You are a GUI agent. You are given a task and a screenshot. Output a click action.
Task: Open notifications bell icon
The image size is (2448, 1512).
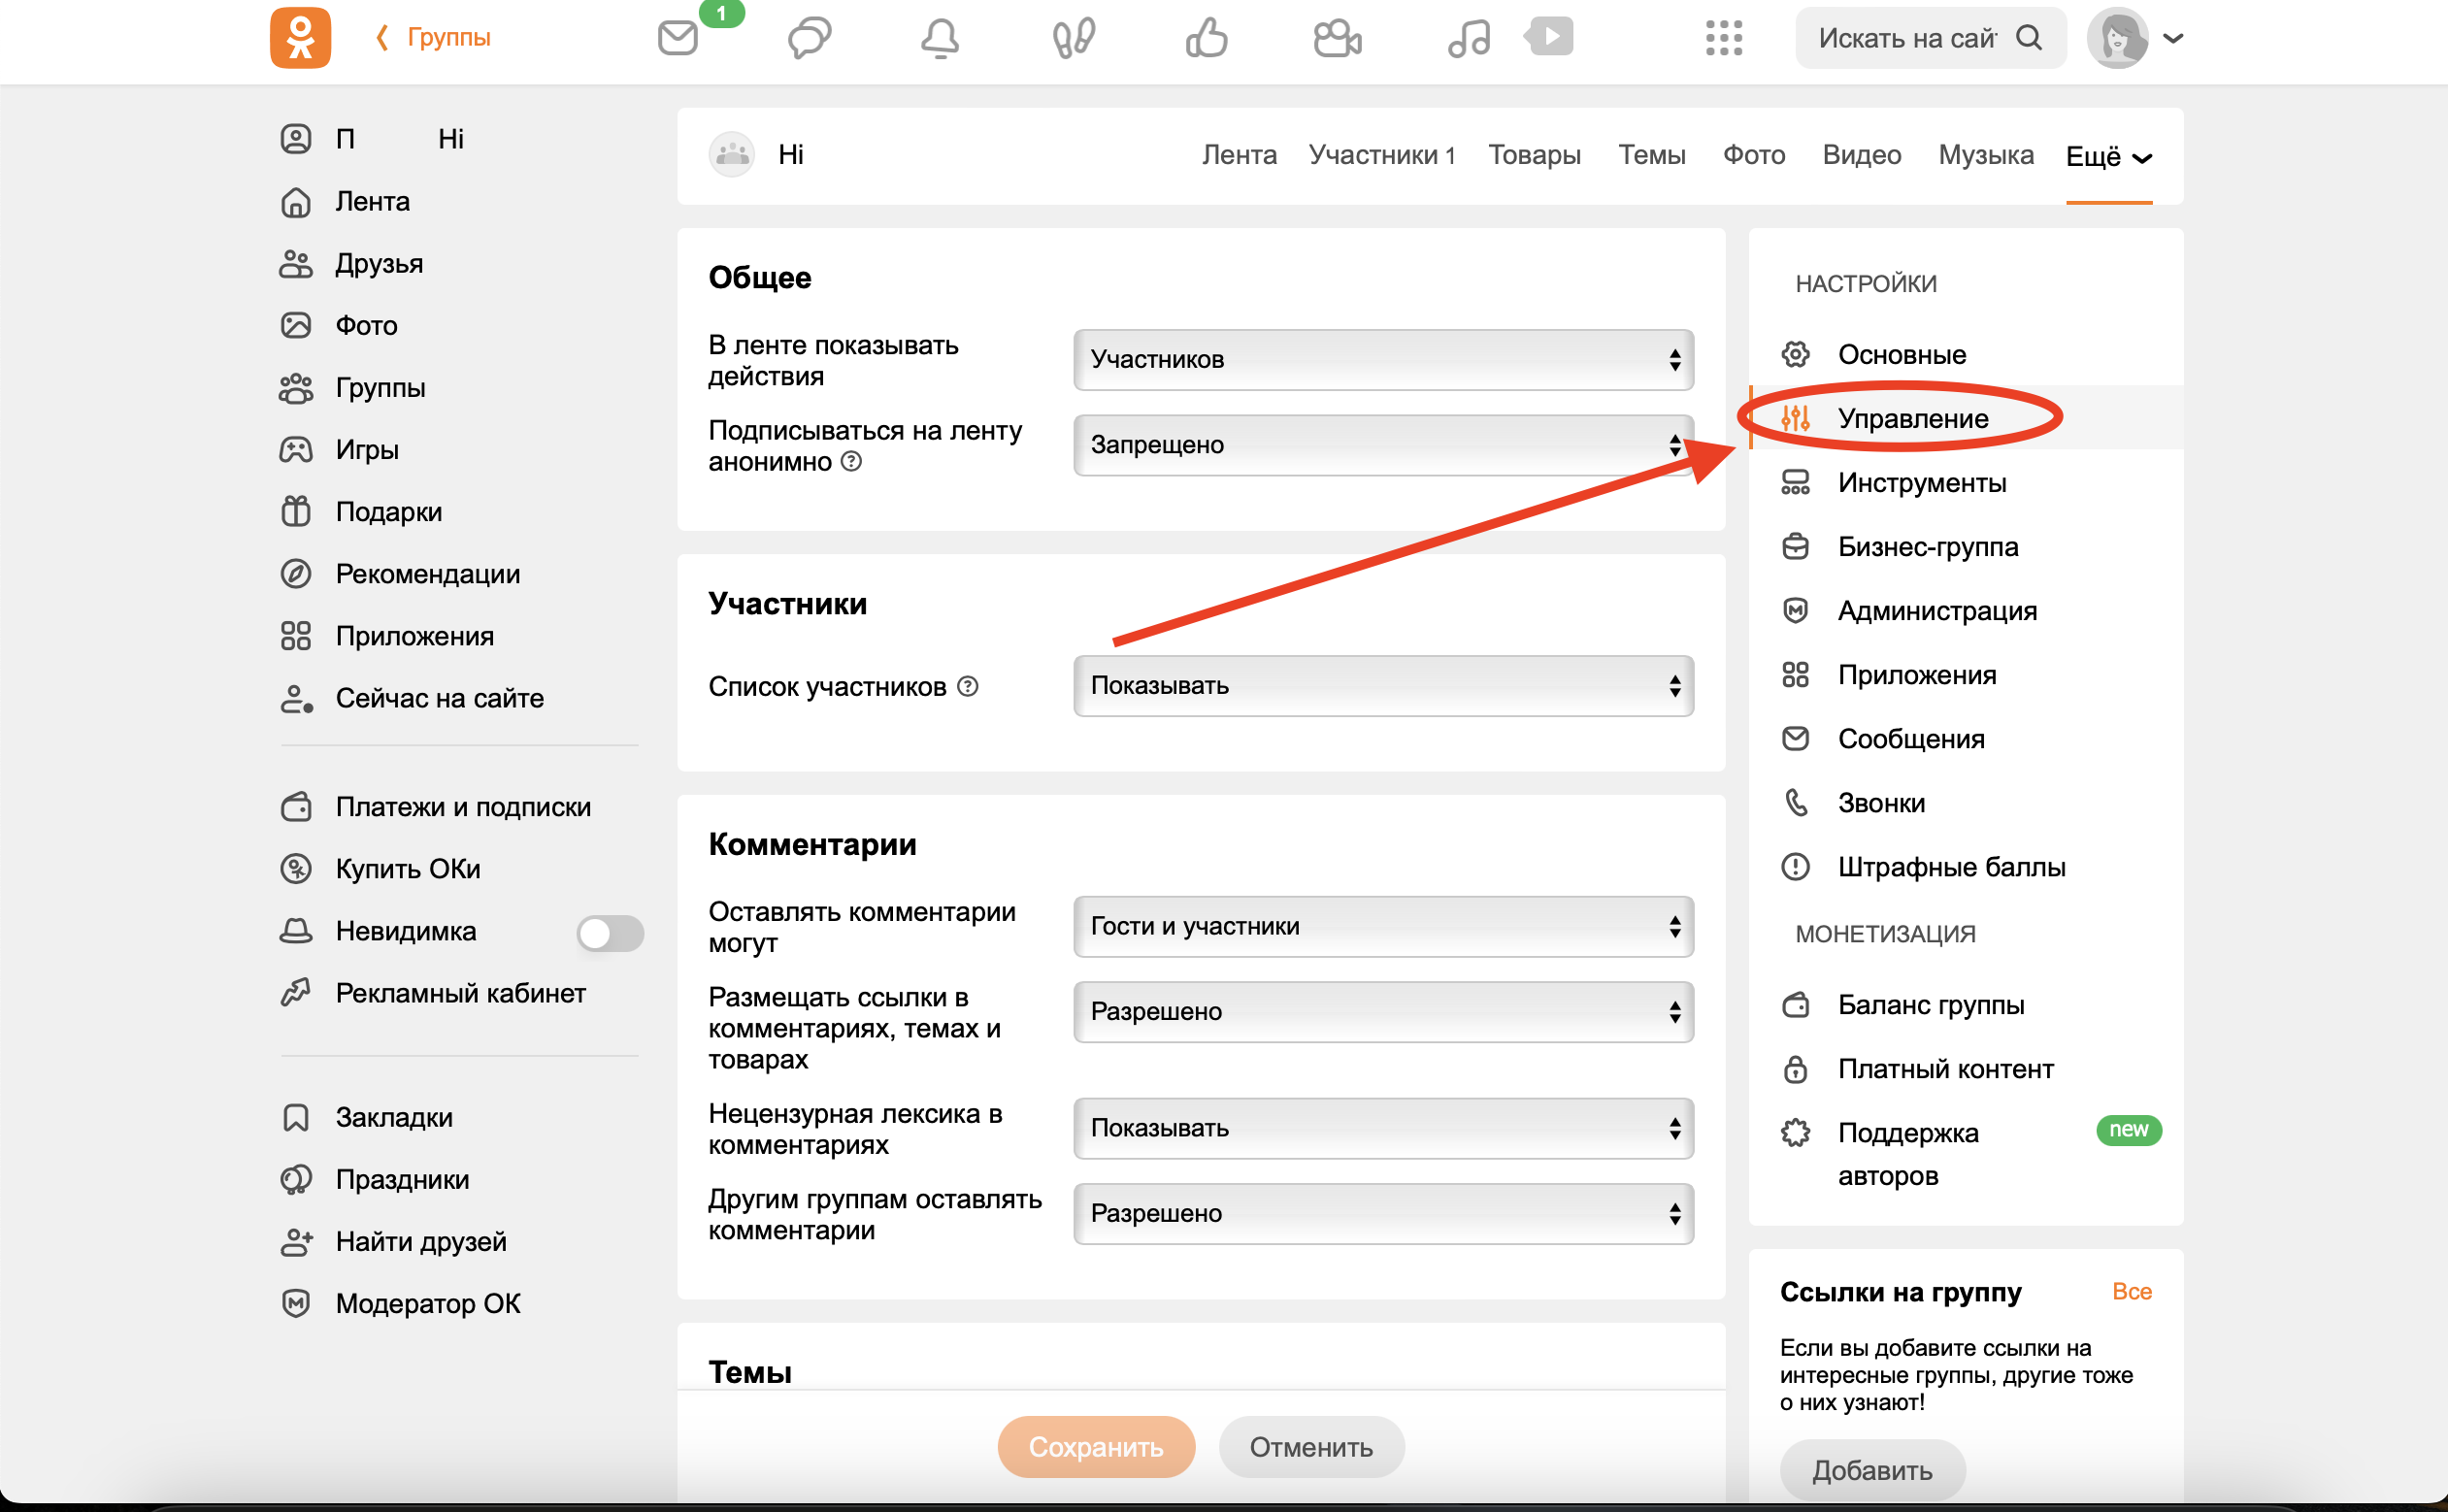(x=939, y=38)
